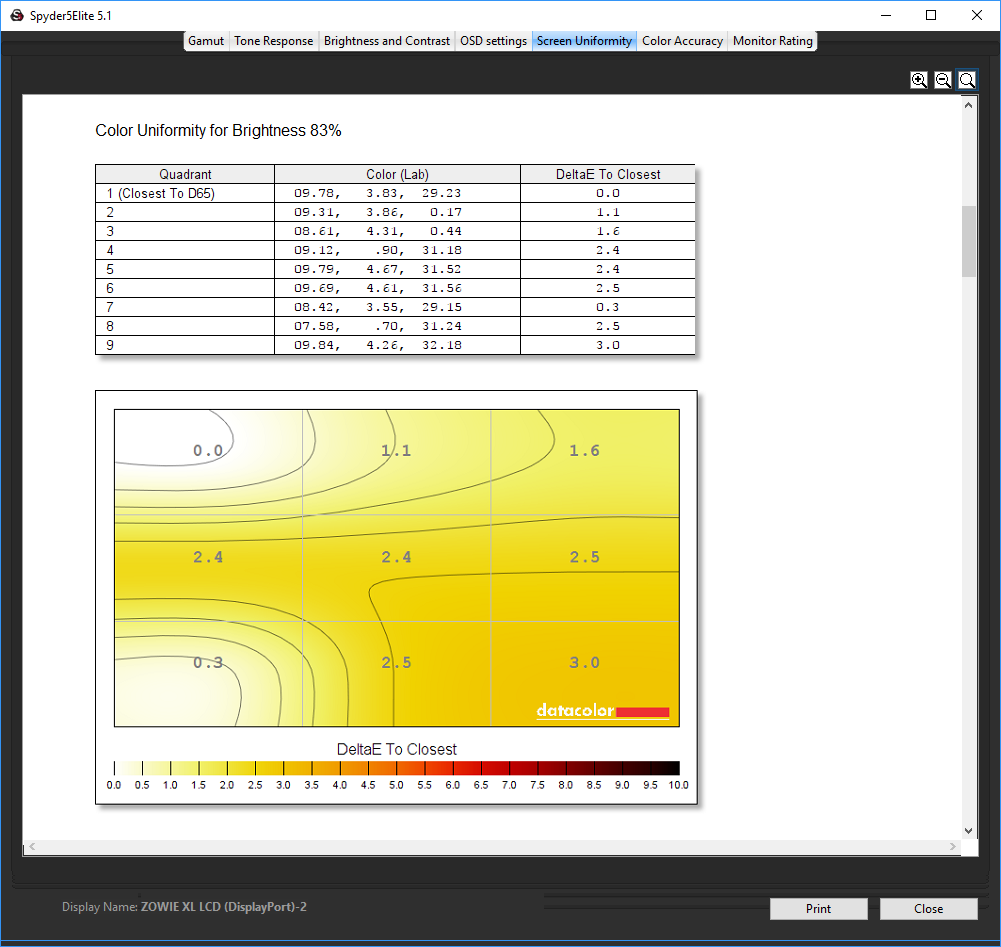Select the Brightness and Contrast tab
This screenshot has height=947, width=1001.
coord(387,41)
